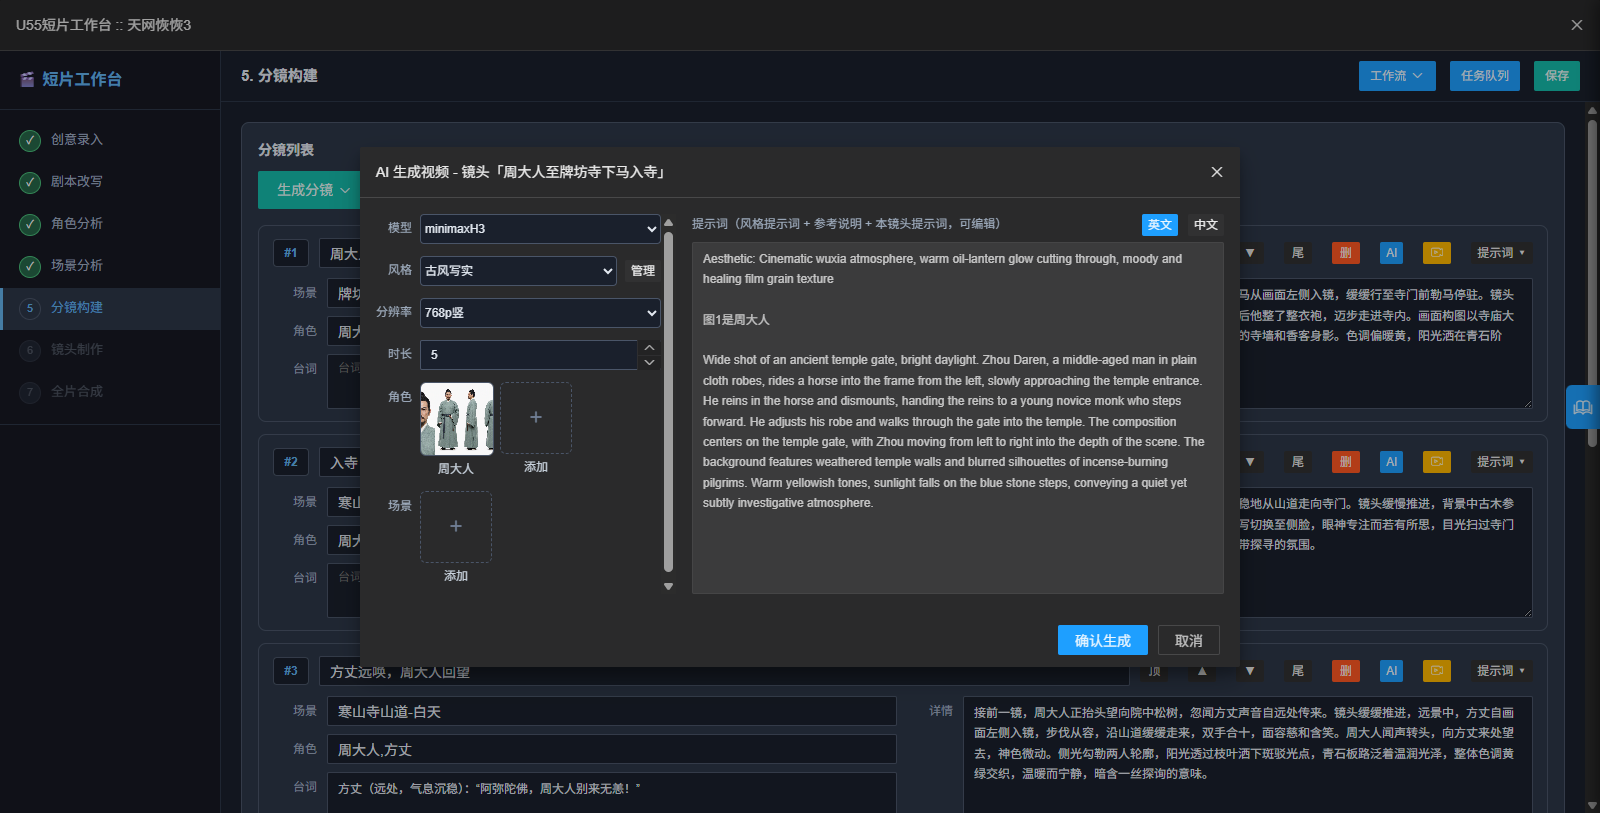The height and width of the screenshot is (813, 1600).
Task: Click the plus tile to add a scene
Action: [456, 527]
